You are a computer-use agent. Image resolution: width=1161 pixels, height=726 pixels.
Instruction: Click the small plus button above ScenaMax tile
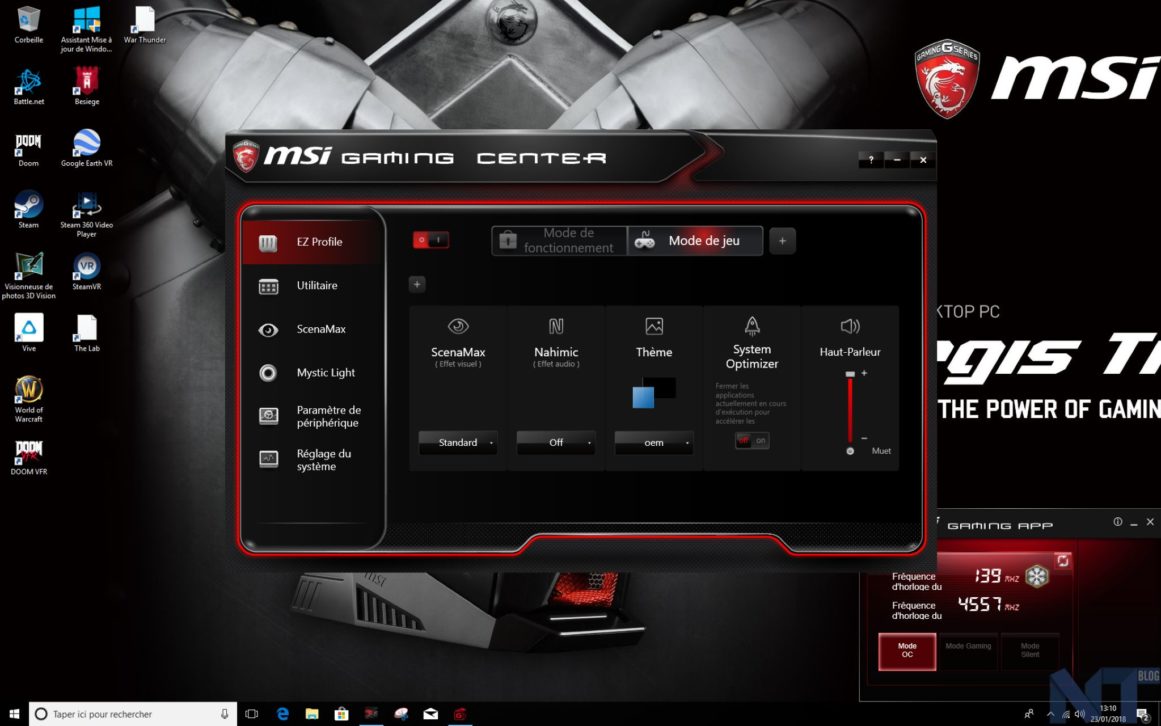point(417,284)
